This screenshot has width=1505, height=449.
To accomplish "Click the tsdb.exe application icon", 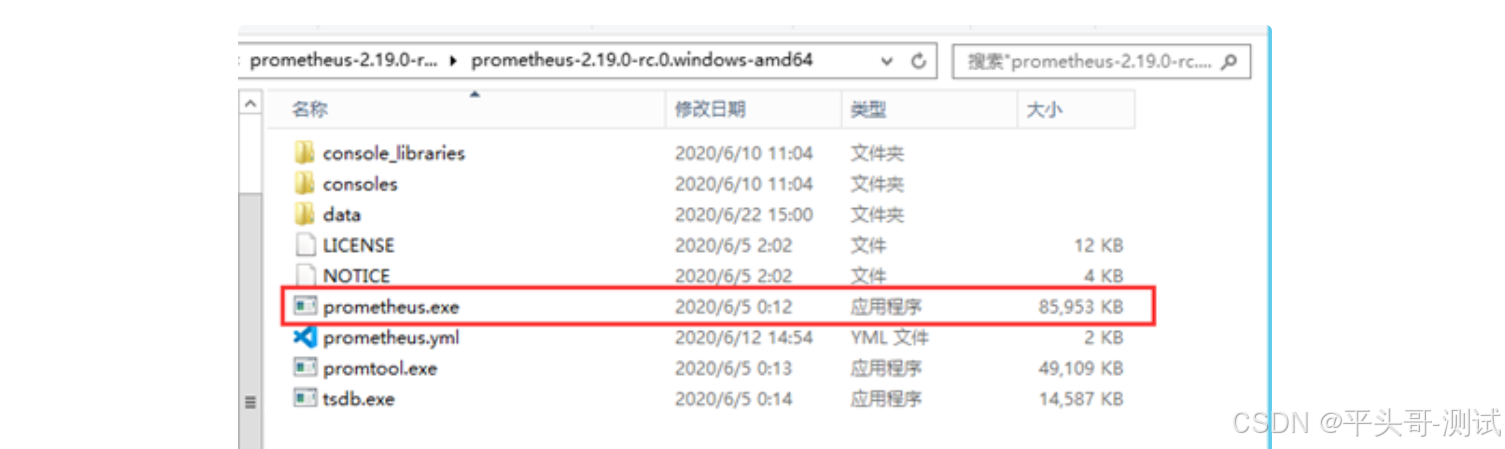I will tap(305, 398).
